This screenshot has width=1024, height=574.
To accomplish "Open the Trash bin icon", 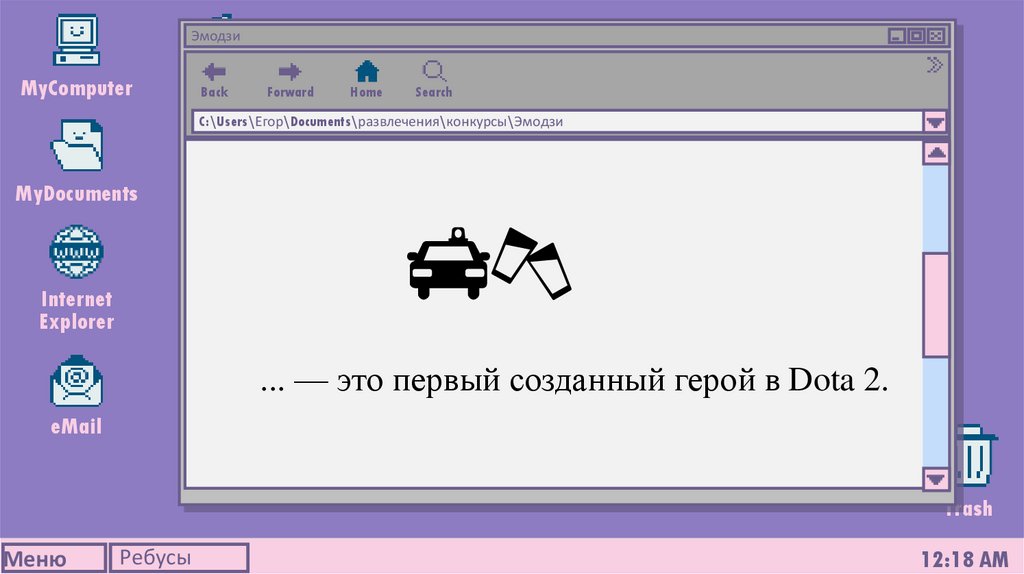I will [976, 456].
